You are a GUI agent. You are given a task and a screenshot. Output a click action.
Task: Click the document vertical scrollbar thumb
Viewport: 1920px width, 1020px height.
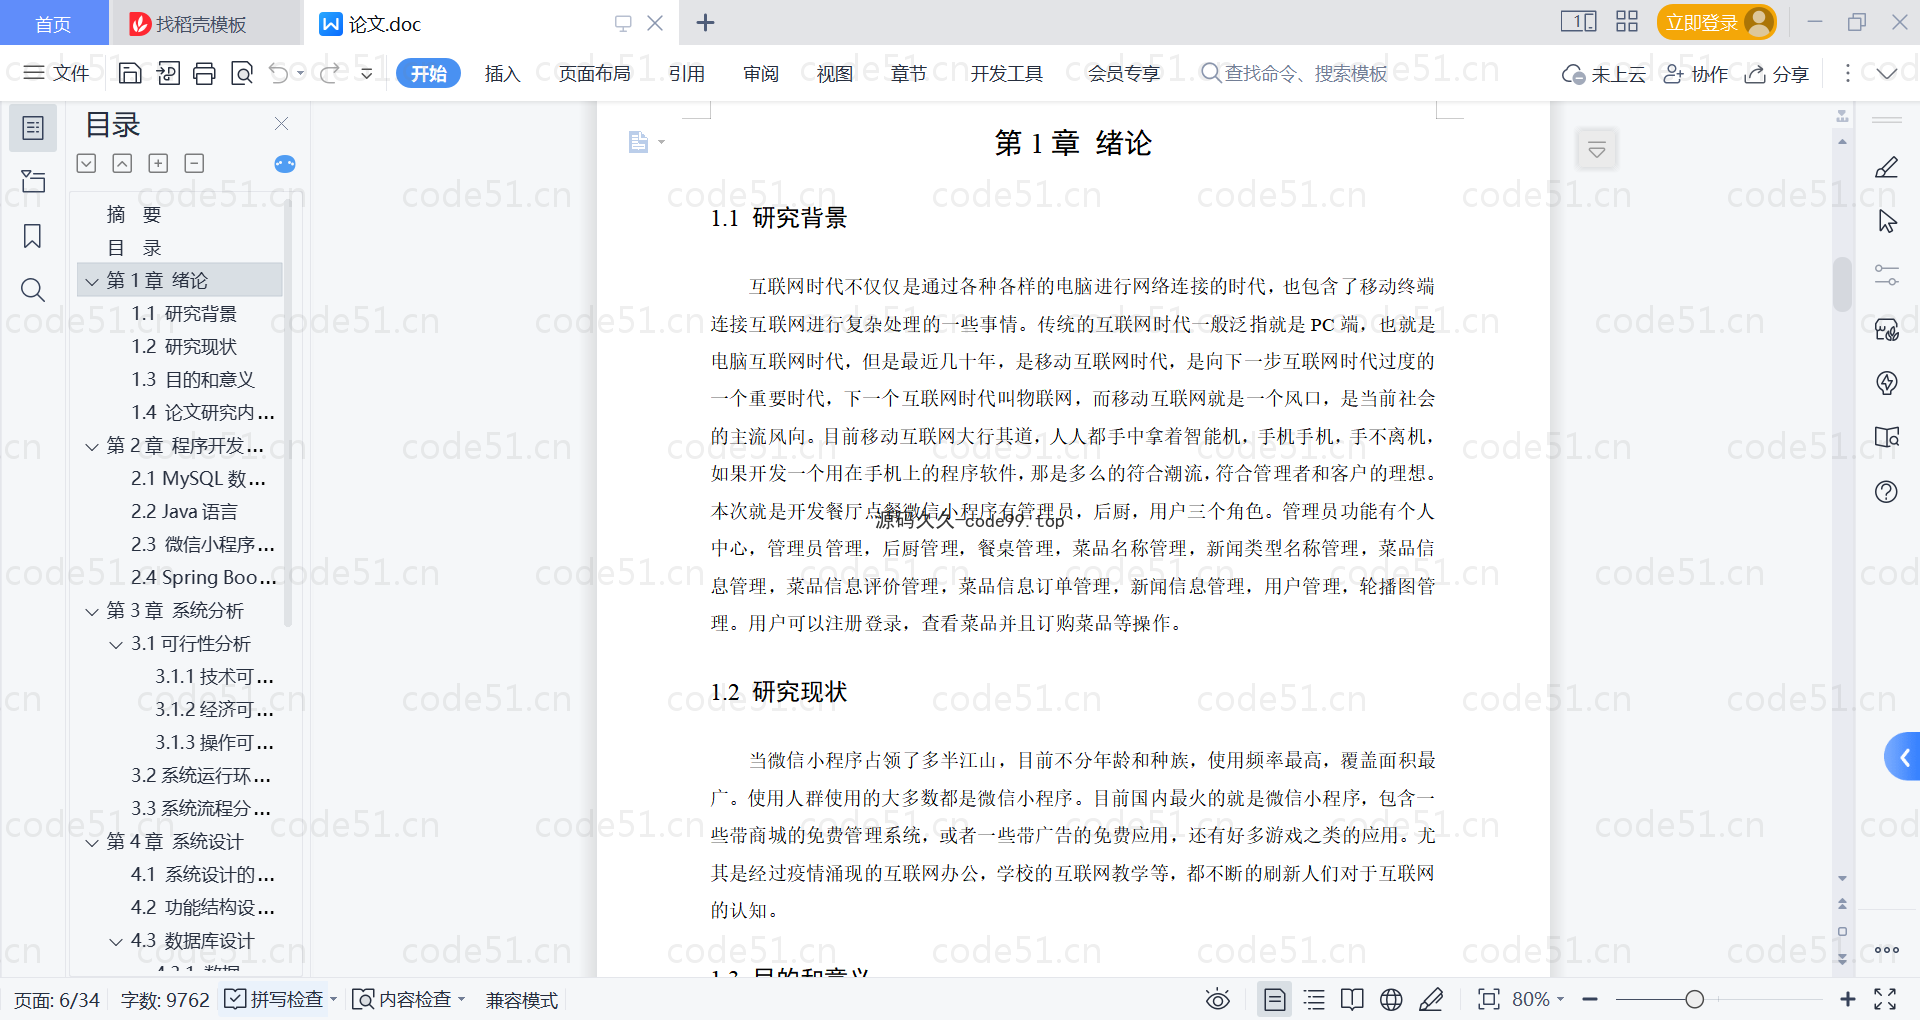click(x=1842, y=285)
